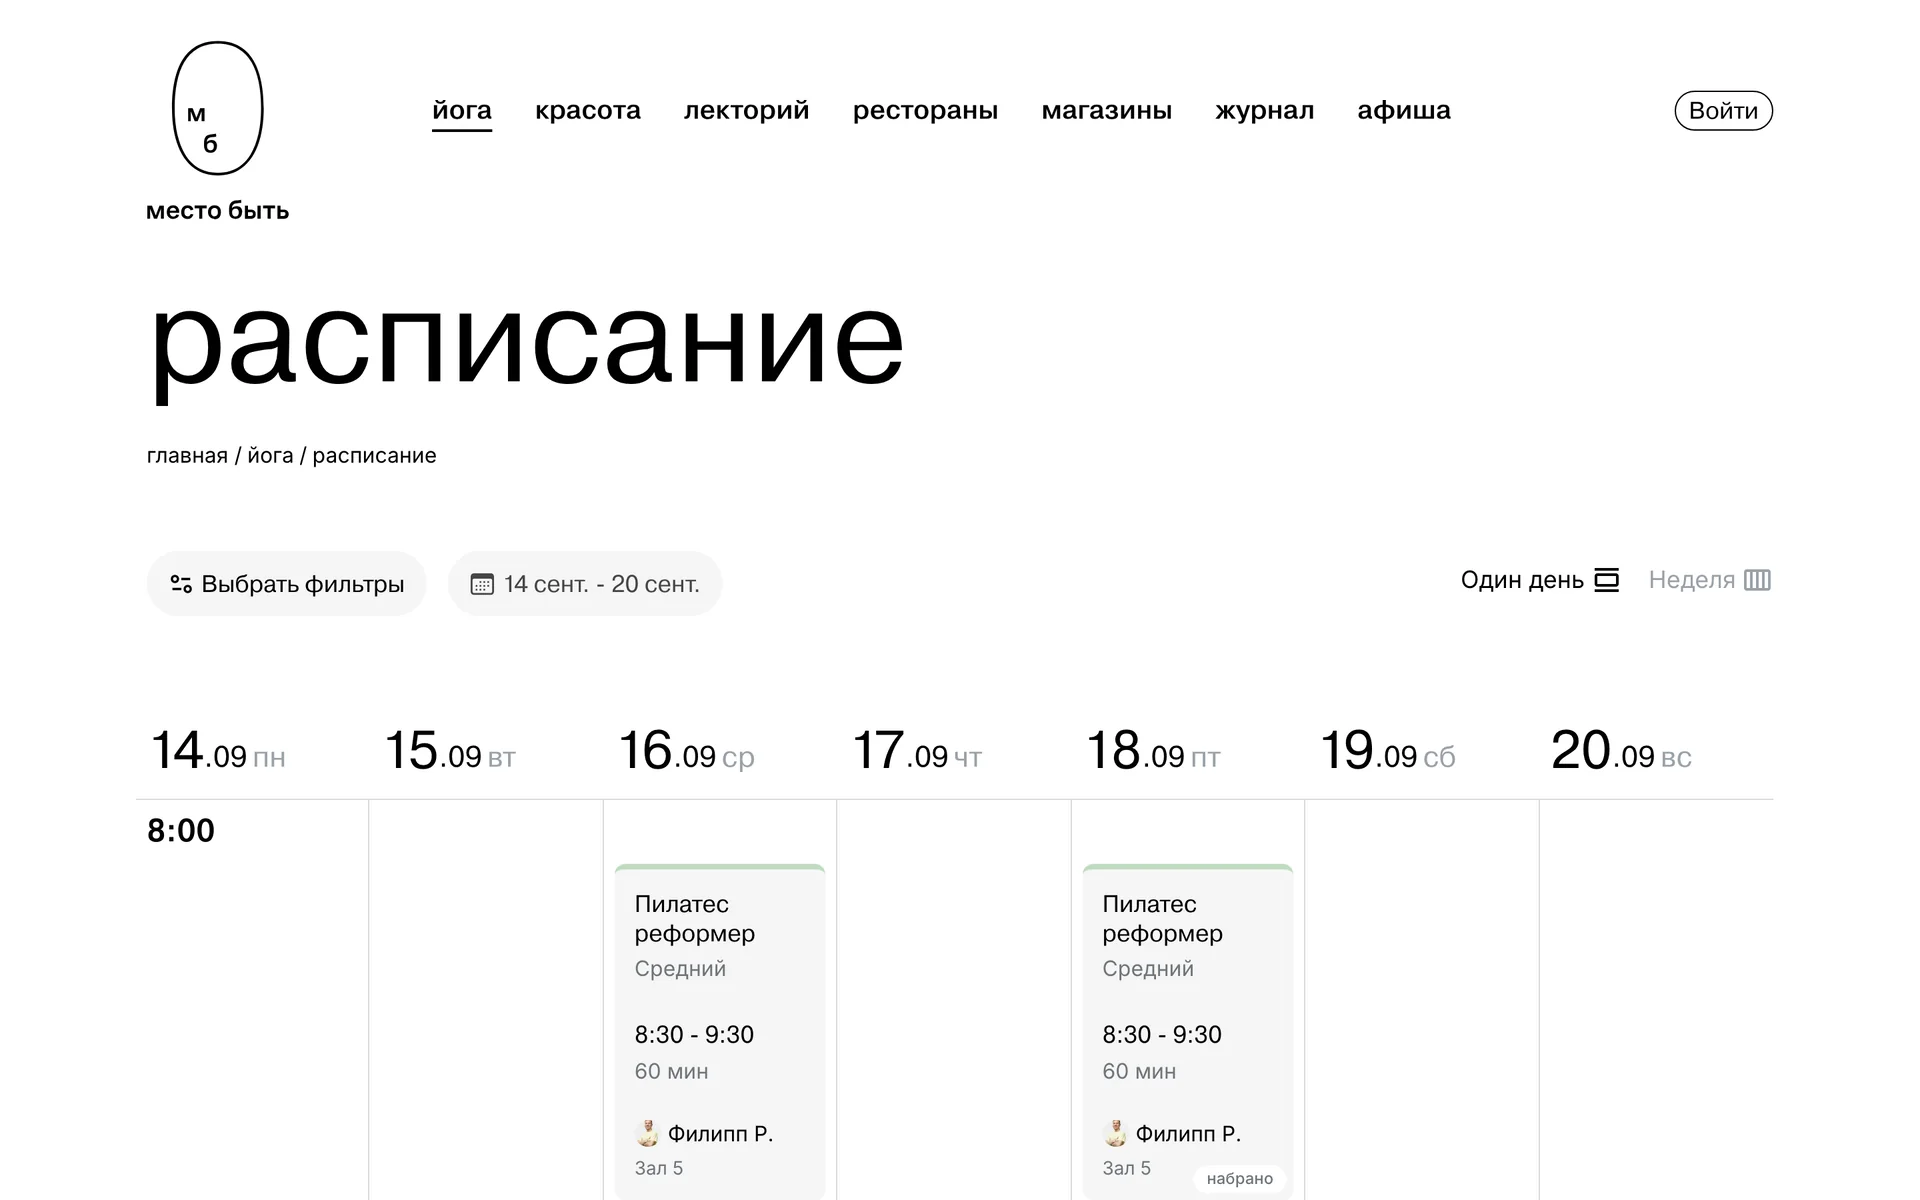
Task: Open «Пилатес реформер» class title on 16.09
Action: 694,918
